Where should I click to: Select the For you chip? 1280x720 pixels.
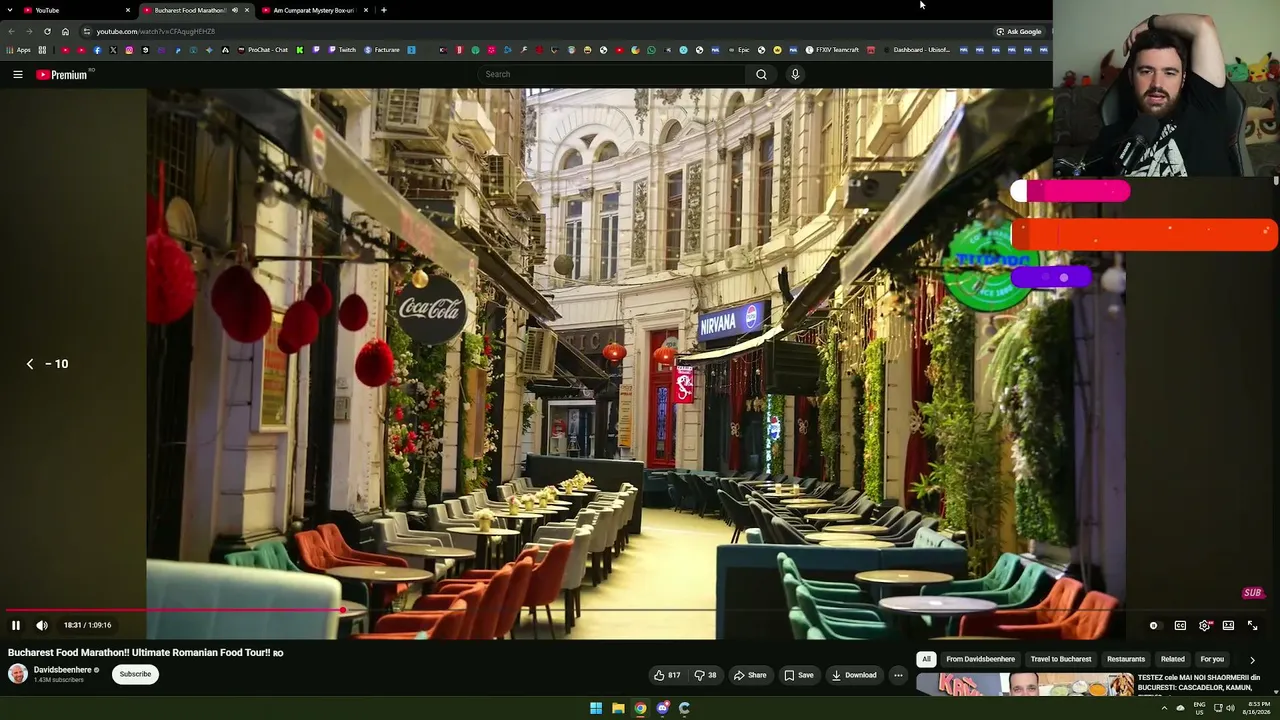(1212, 659)
